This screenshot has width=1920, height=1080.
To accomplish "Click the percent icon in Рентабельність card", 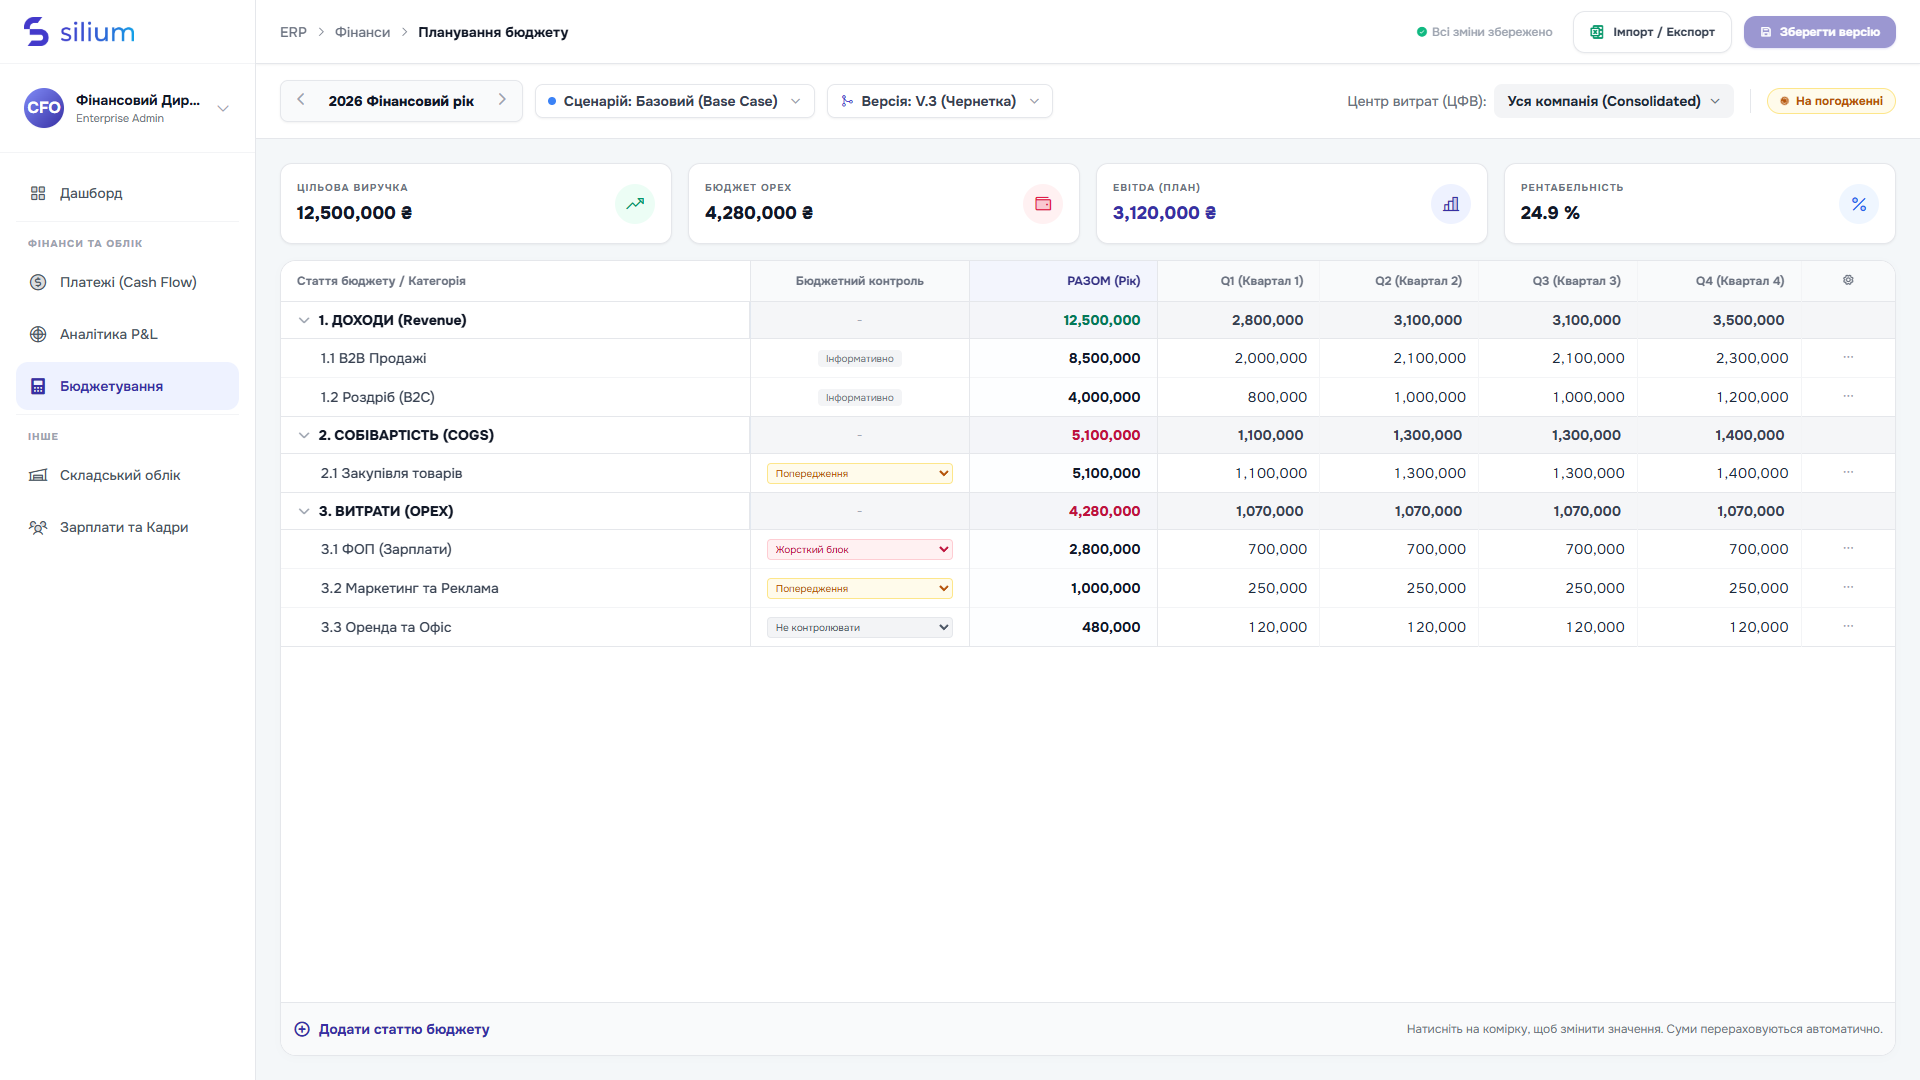I will point(1859,204).
